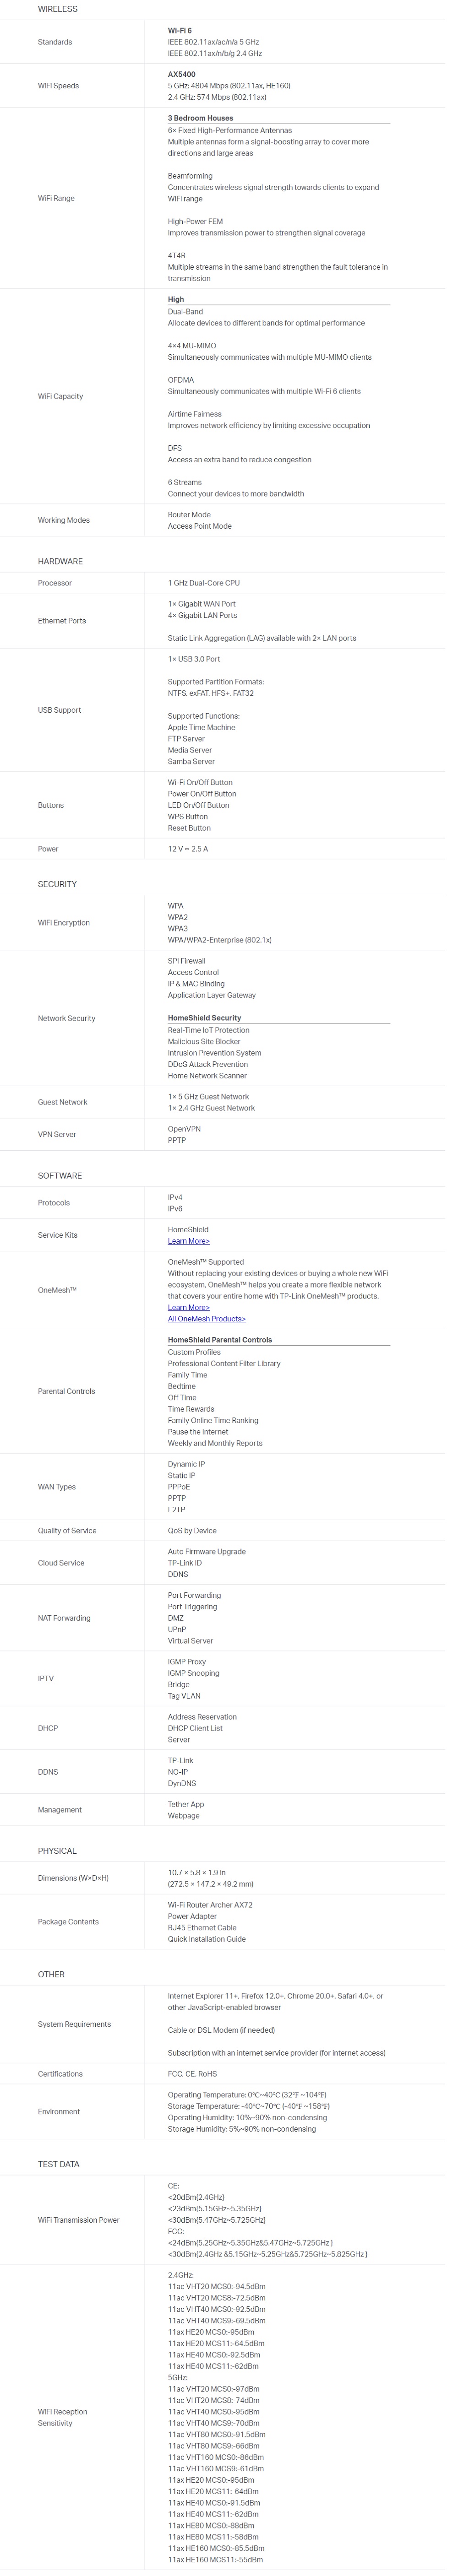Click the 3 Bedroom Houses heading
Screen dimensions: 458x2576
[x=200, y=118]
